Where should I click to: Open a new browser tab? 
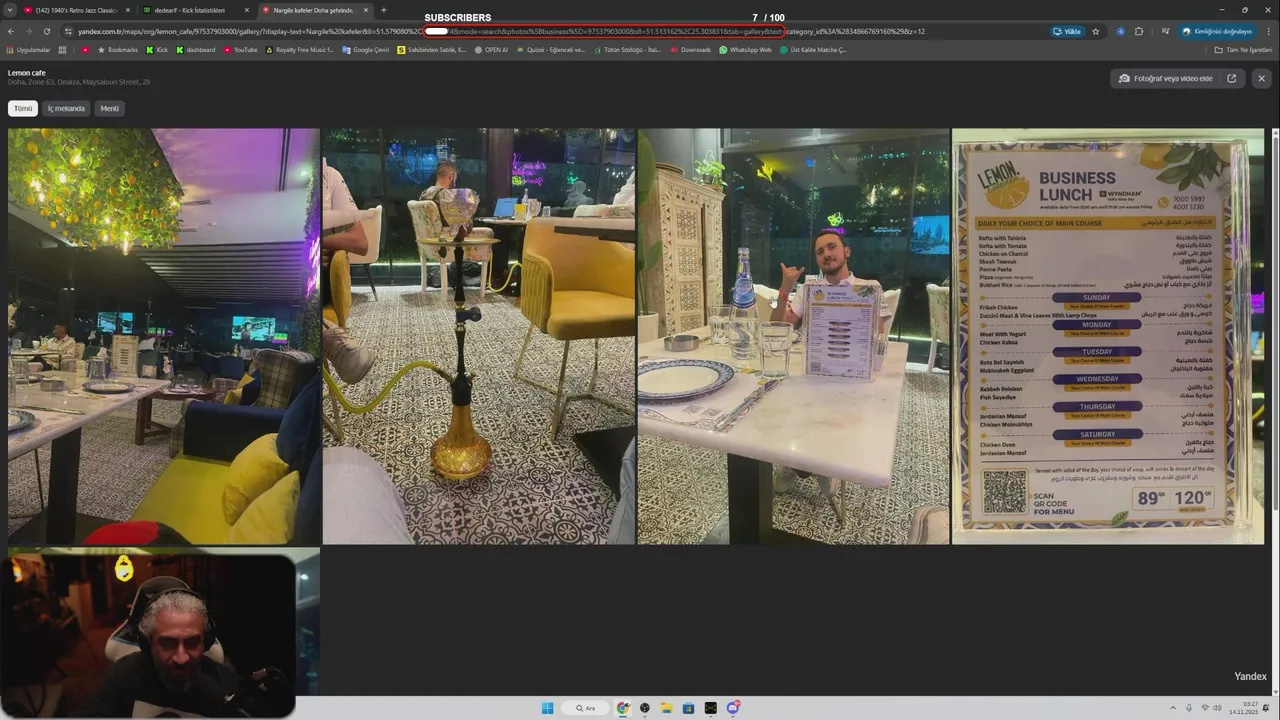[x=384, y=10]
